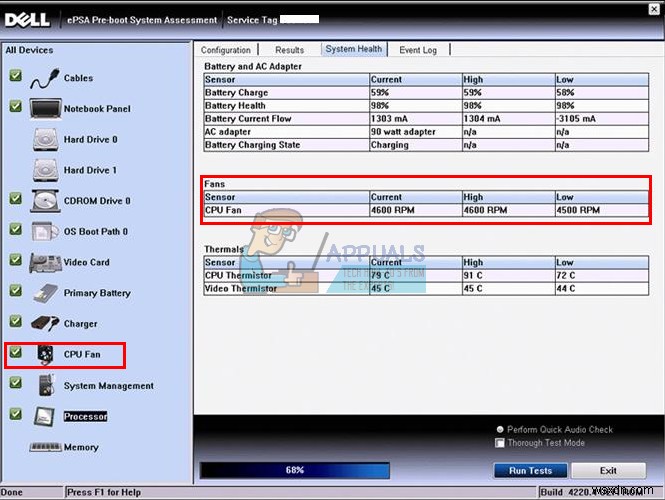The width and height of the screenshot is (665, 500).
Task: Toggle the Cables checkbox
Action: coord(16,75)
